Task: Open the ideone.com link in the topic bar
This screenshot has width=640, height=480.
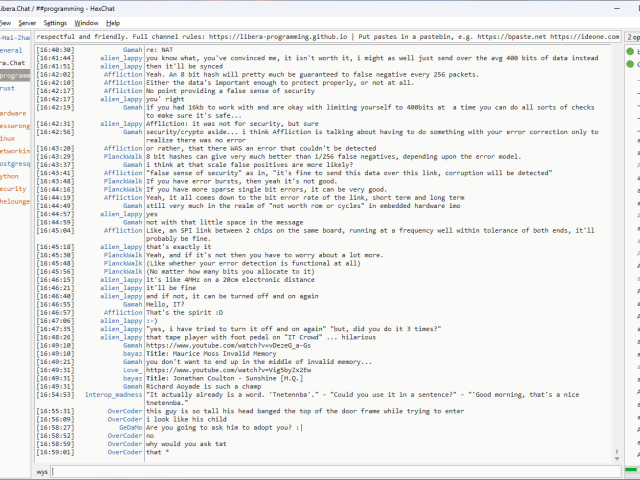Action: [602, 35]
